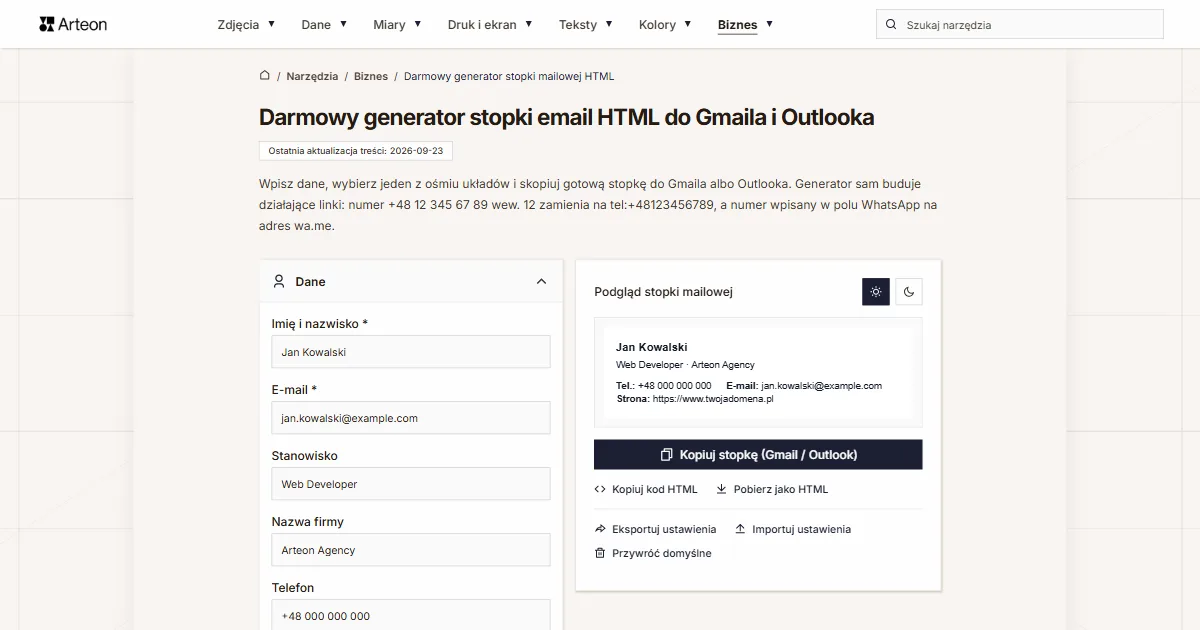The height and width of the screenshot is (630, 1200).
Task: Click the download as HTML icon
Action: click(x=721, y=489)
